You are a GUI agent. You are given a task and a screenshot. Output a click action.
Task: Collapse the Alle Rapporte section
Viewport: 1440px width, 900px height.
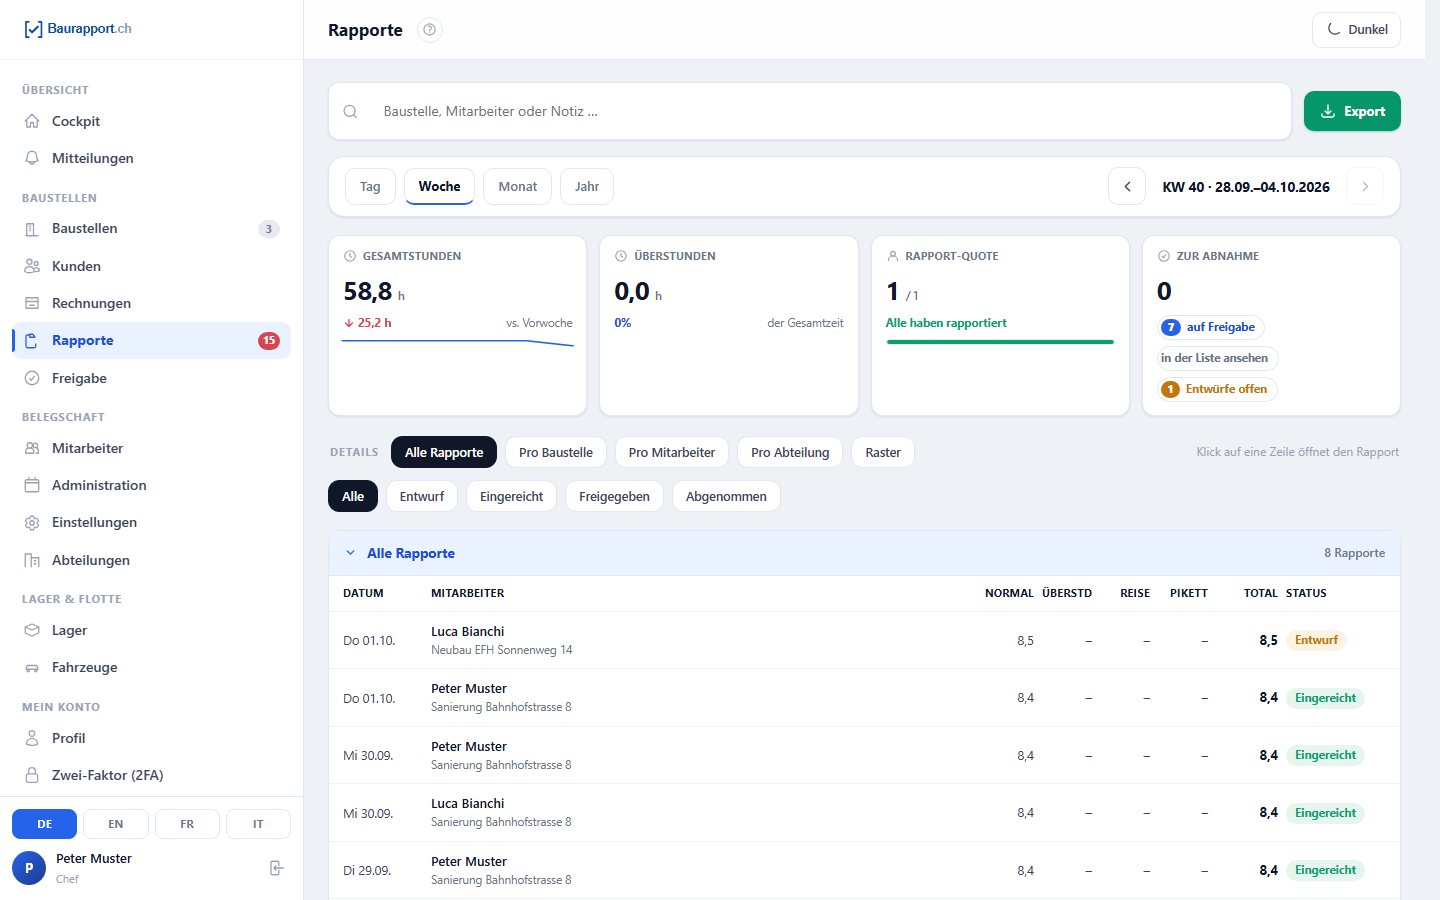pos(350,553)
